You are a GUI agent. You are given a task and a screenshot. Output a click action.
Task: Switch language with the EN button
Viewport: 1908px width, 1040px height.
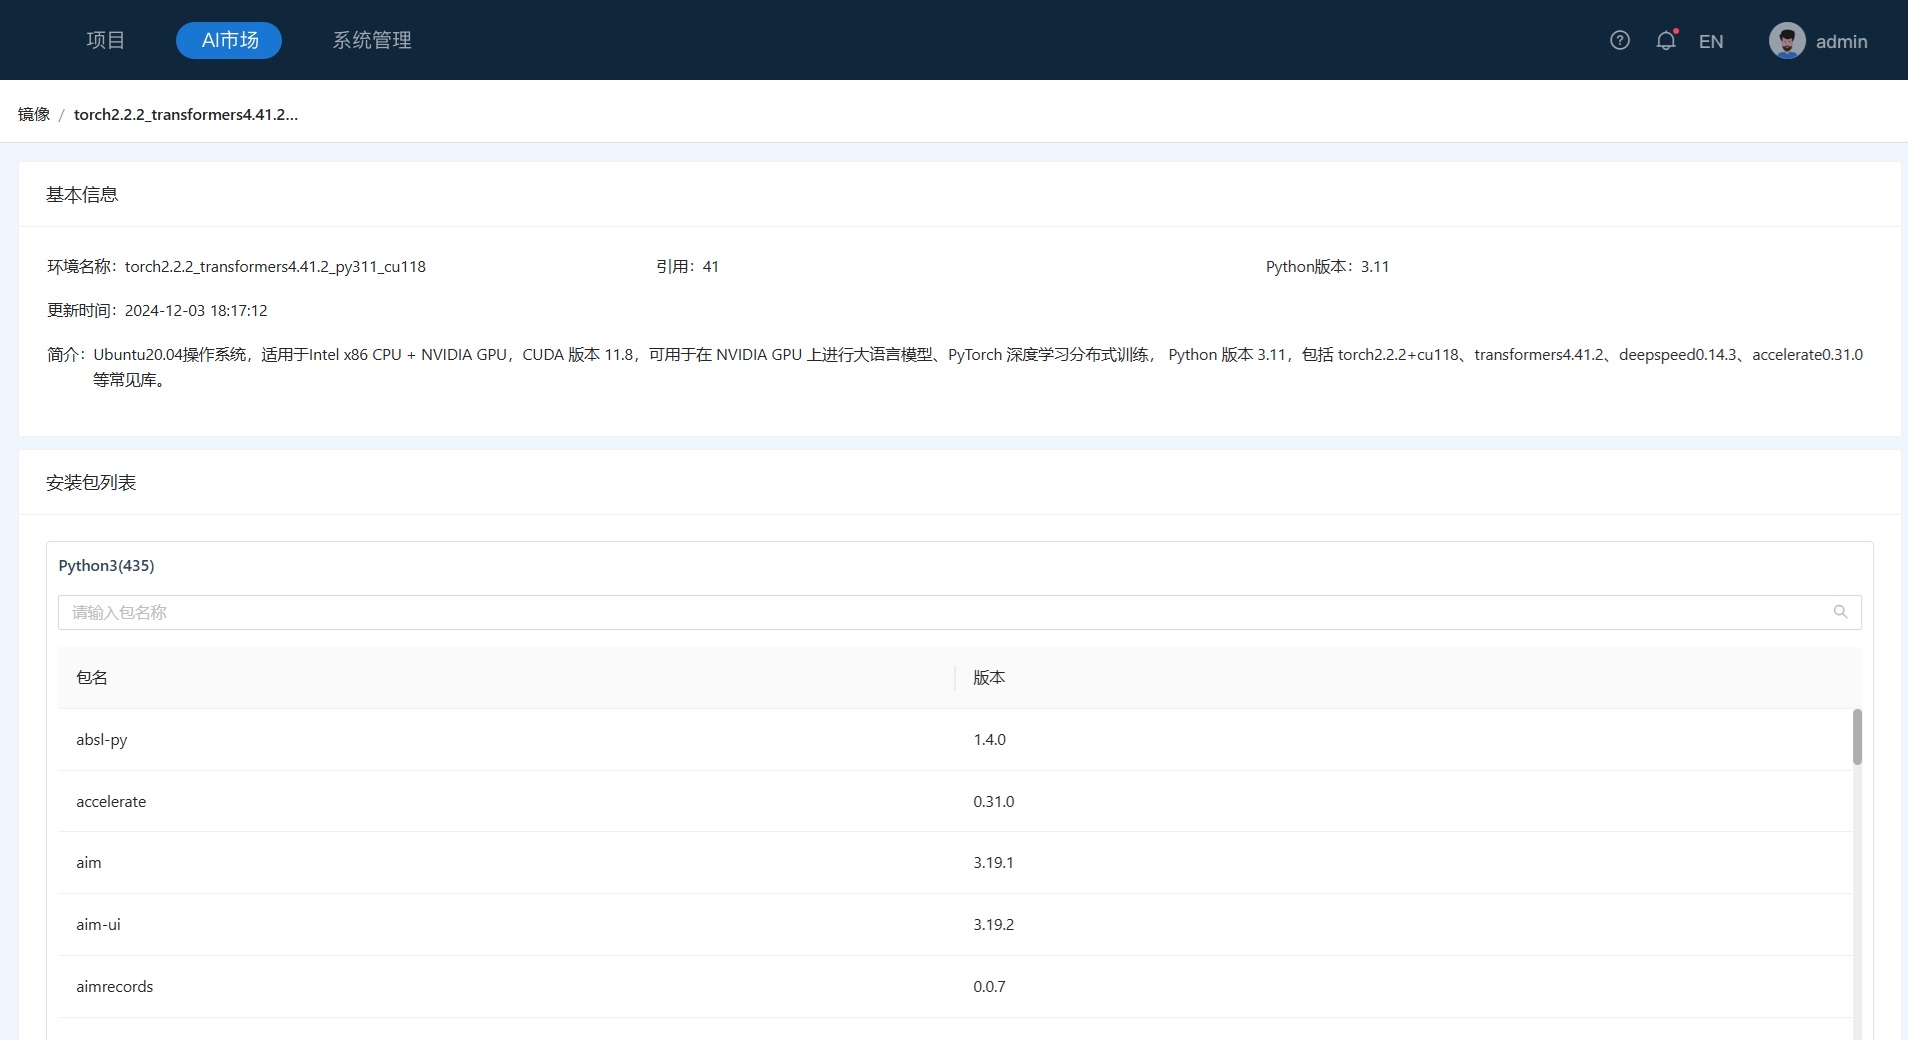click(1710, 41)
